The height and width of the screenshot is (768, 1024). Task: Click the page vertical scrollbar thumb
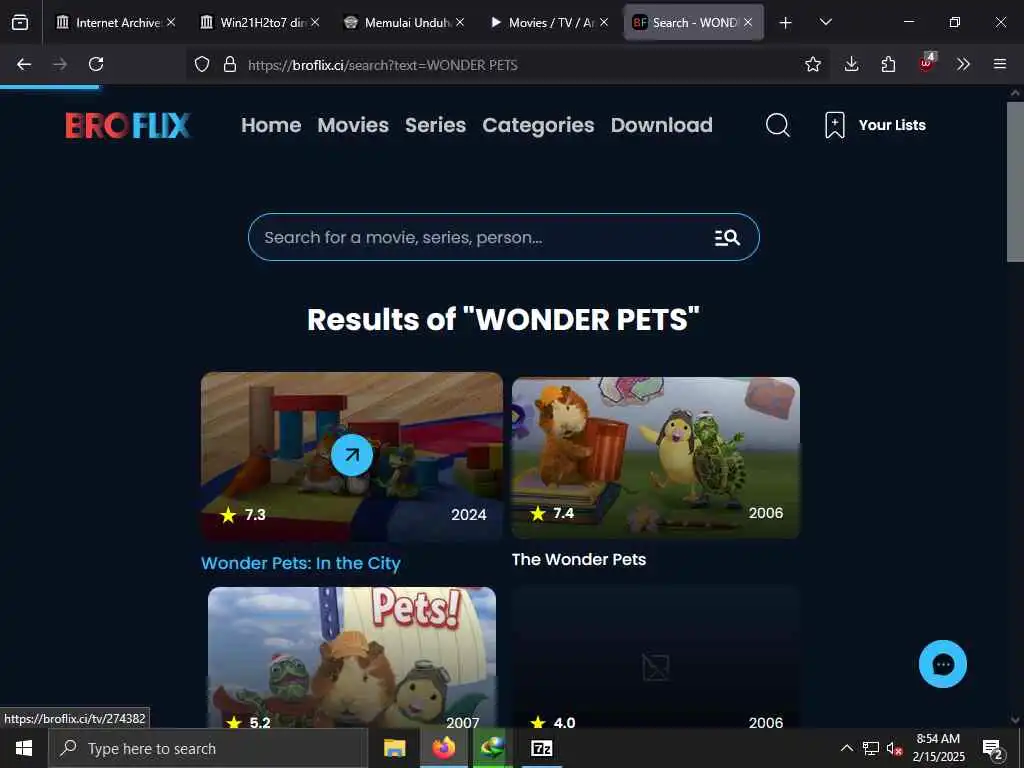[1015, 182]
